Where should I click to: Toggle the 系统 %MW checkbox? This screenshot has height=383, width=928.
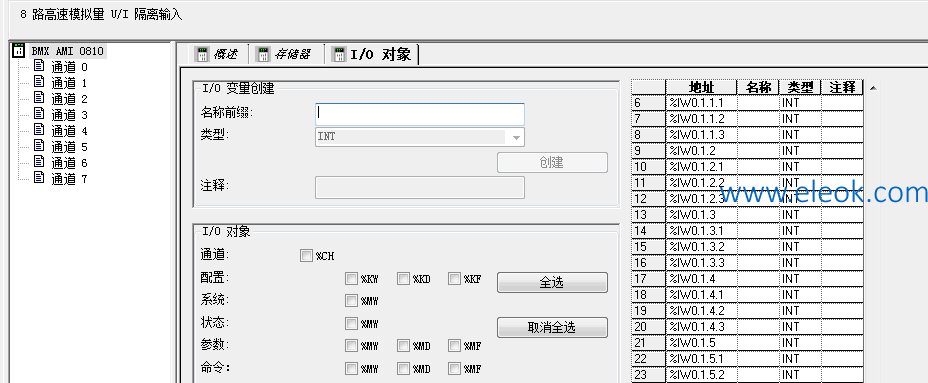[351, 301]
